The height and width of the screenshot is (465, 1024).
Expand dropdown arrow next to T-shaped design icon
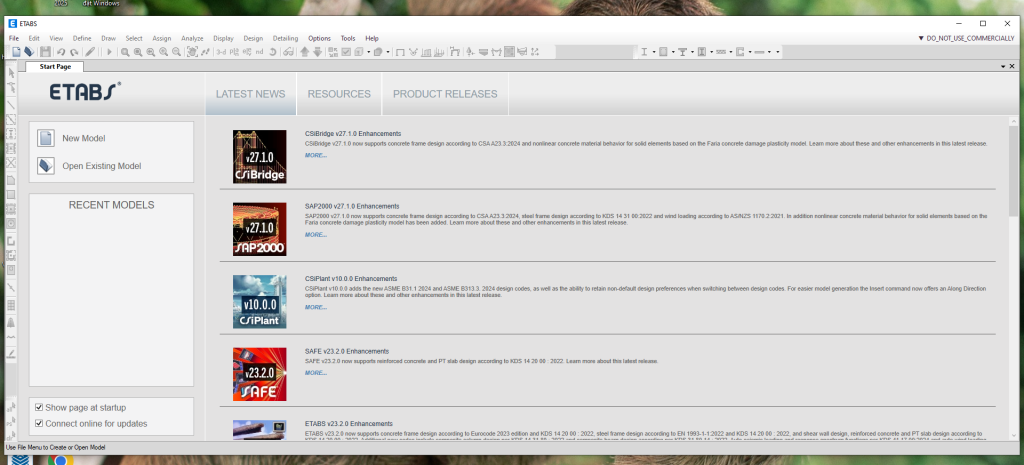pyautogui.click(x=692, y=52)
